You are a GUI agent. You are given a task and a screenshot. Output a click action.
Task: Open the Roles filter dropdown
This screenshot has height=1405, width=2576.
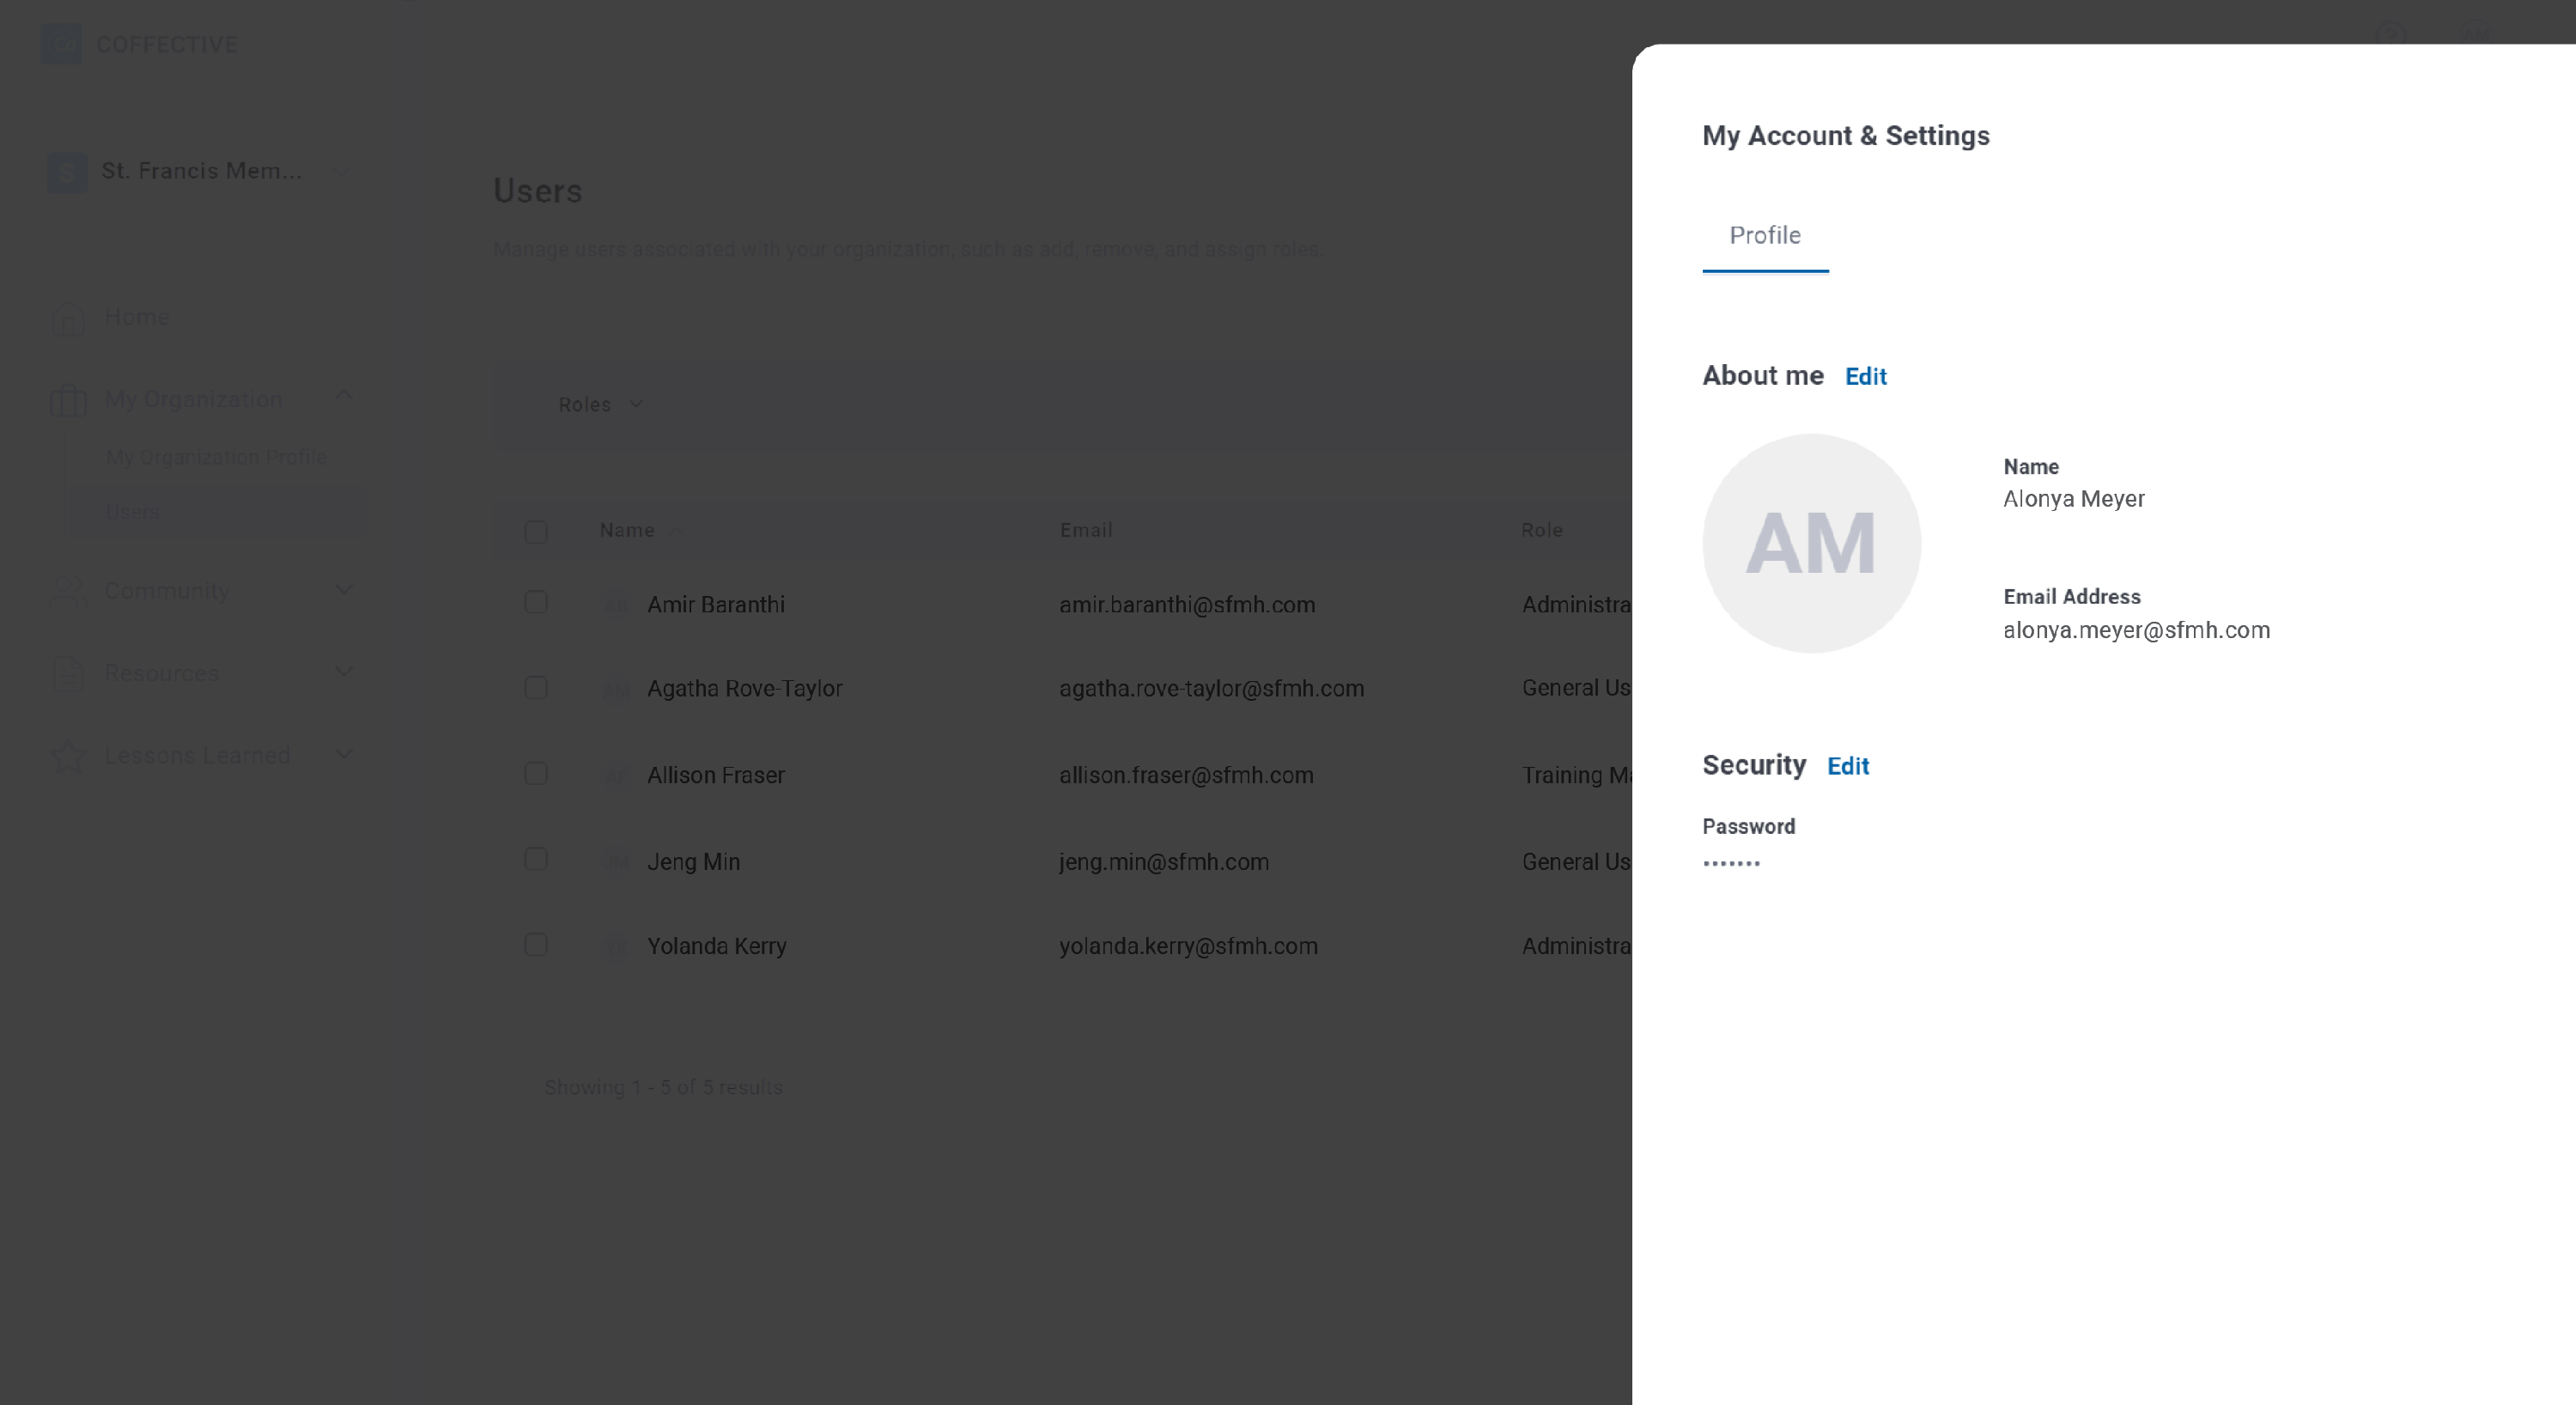pyautogui.click(x=600, y=405)
